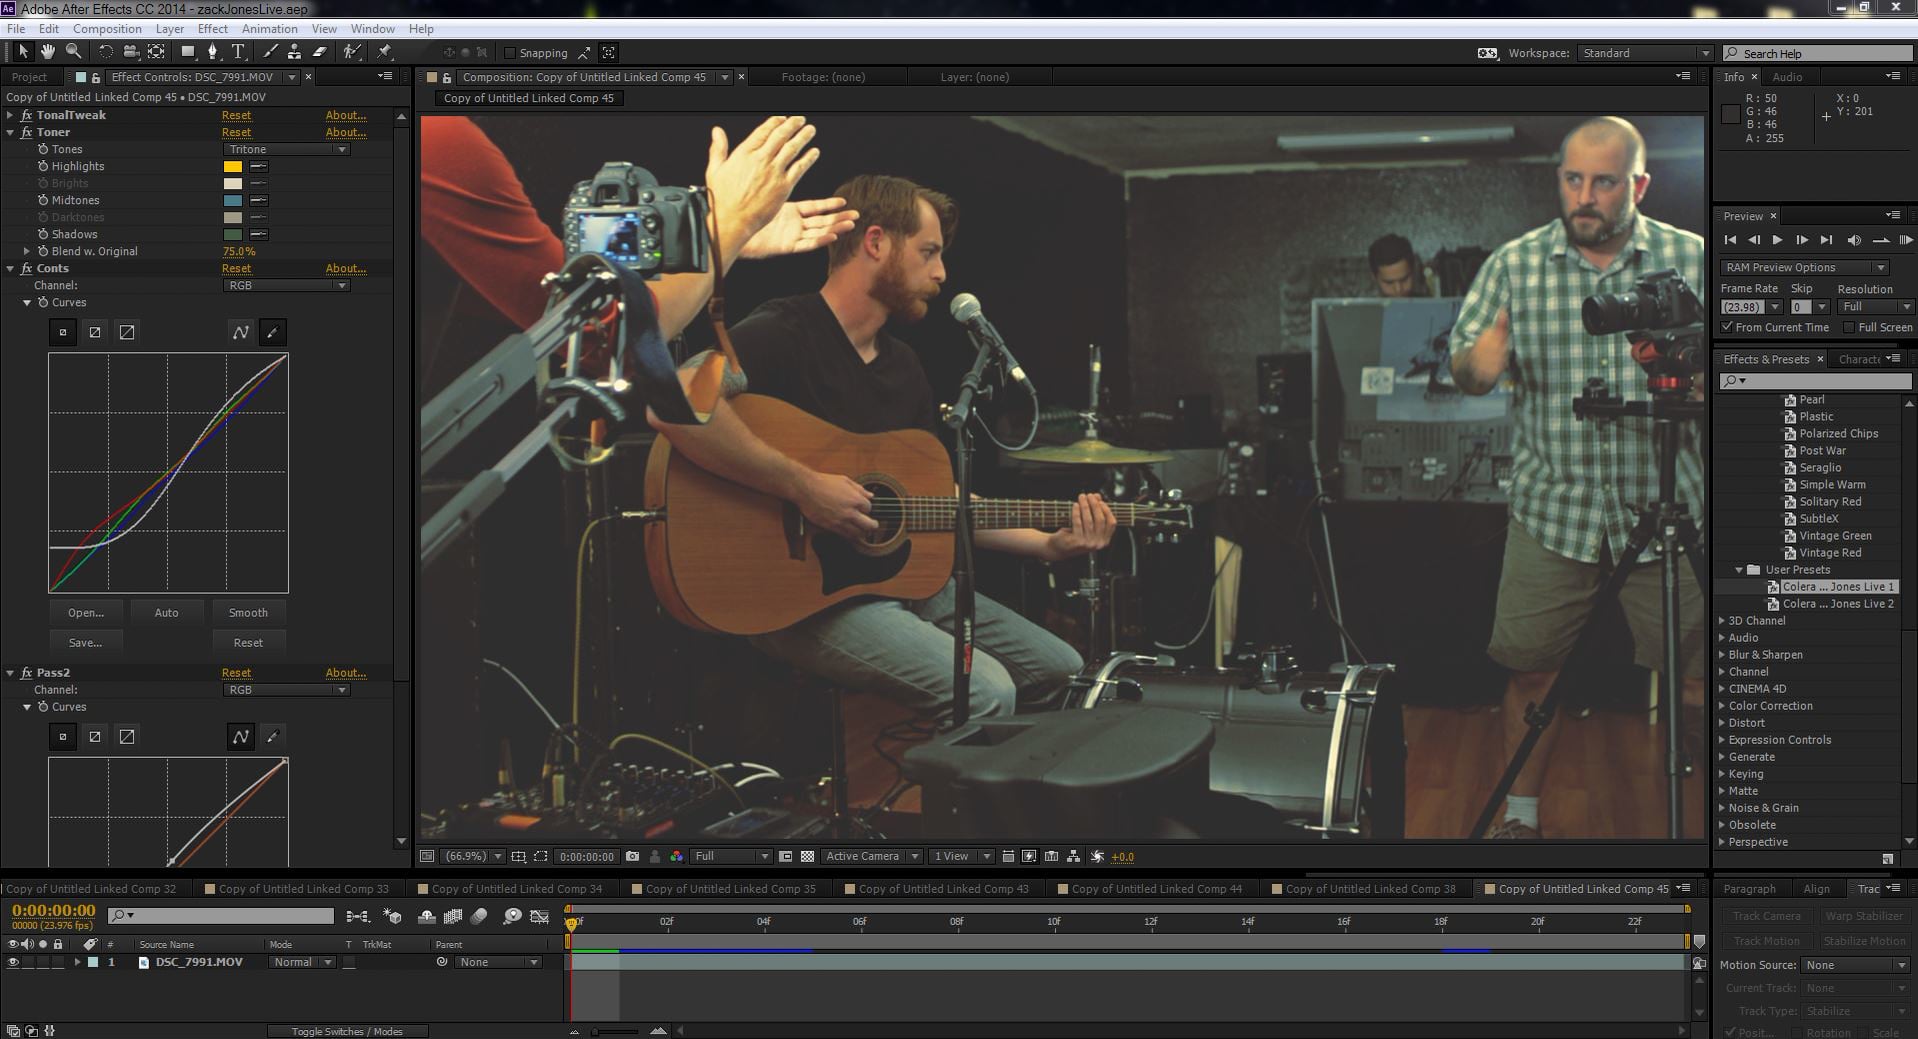This screenshot has width=1918, height=1039.
Task: Select the Puppet Pin tool
Action: [385, 52]
